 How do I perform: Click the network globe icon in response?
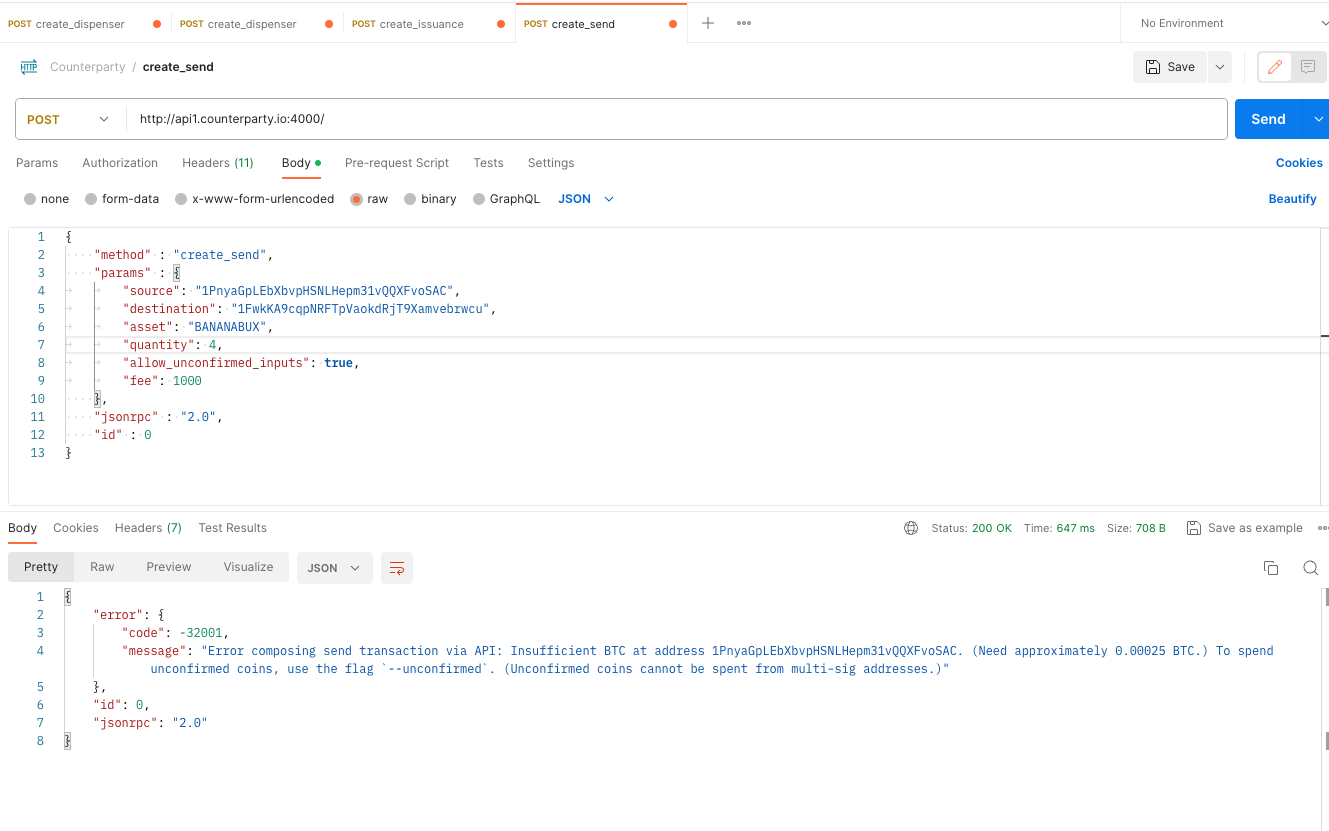coord(911,528)
